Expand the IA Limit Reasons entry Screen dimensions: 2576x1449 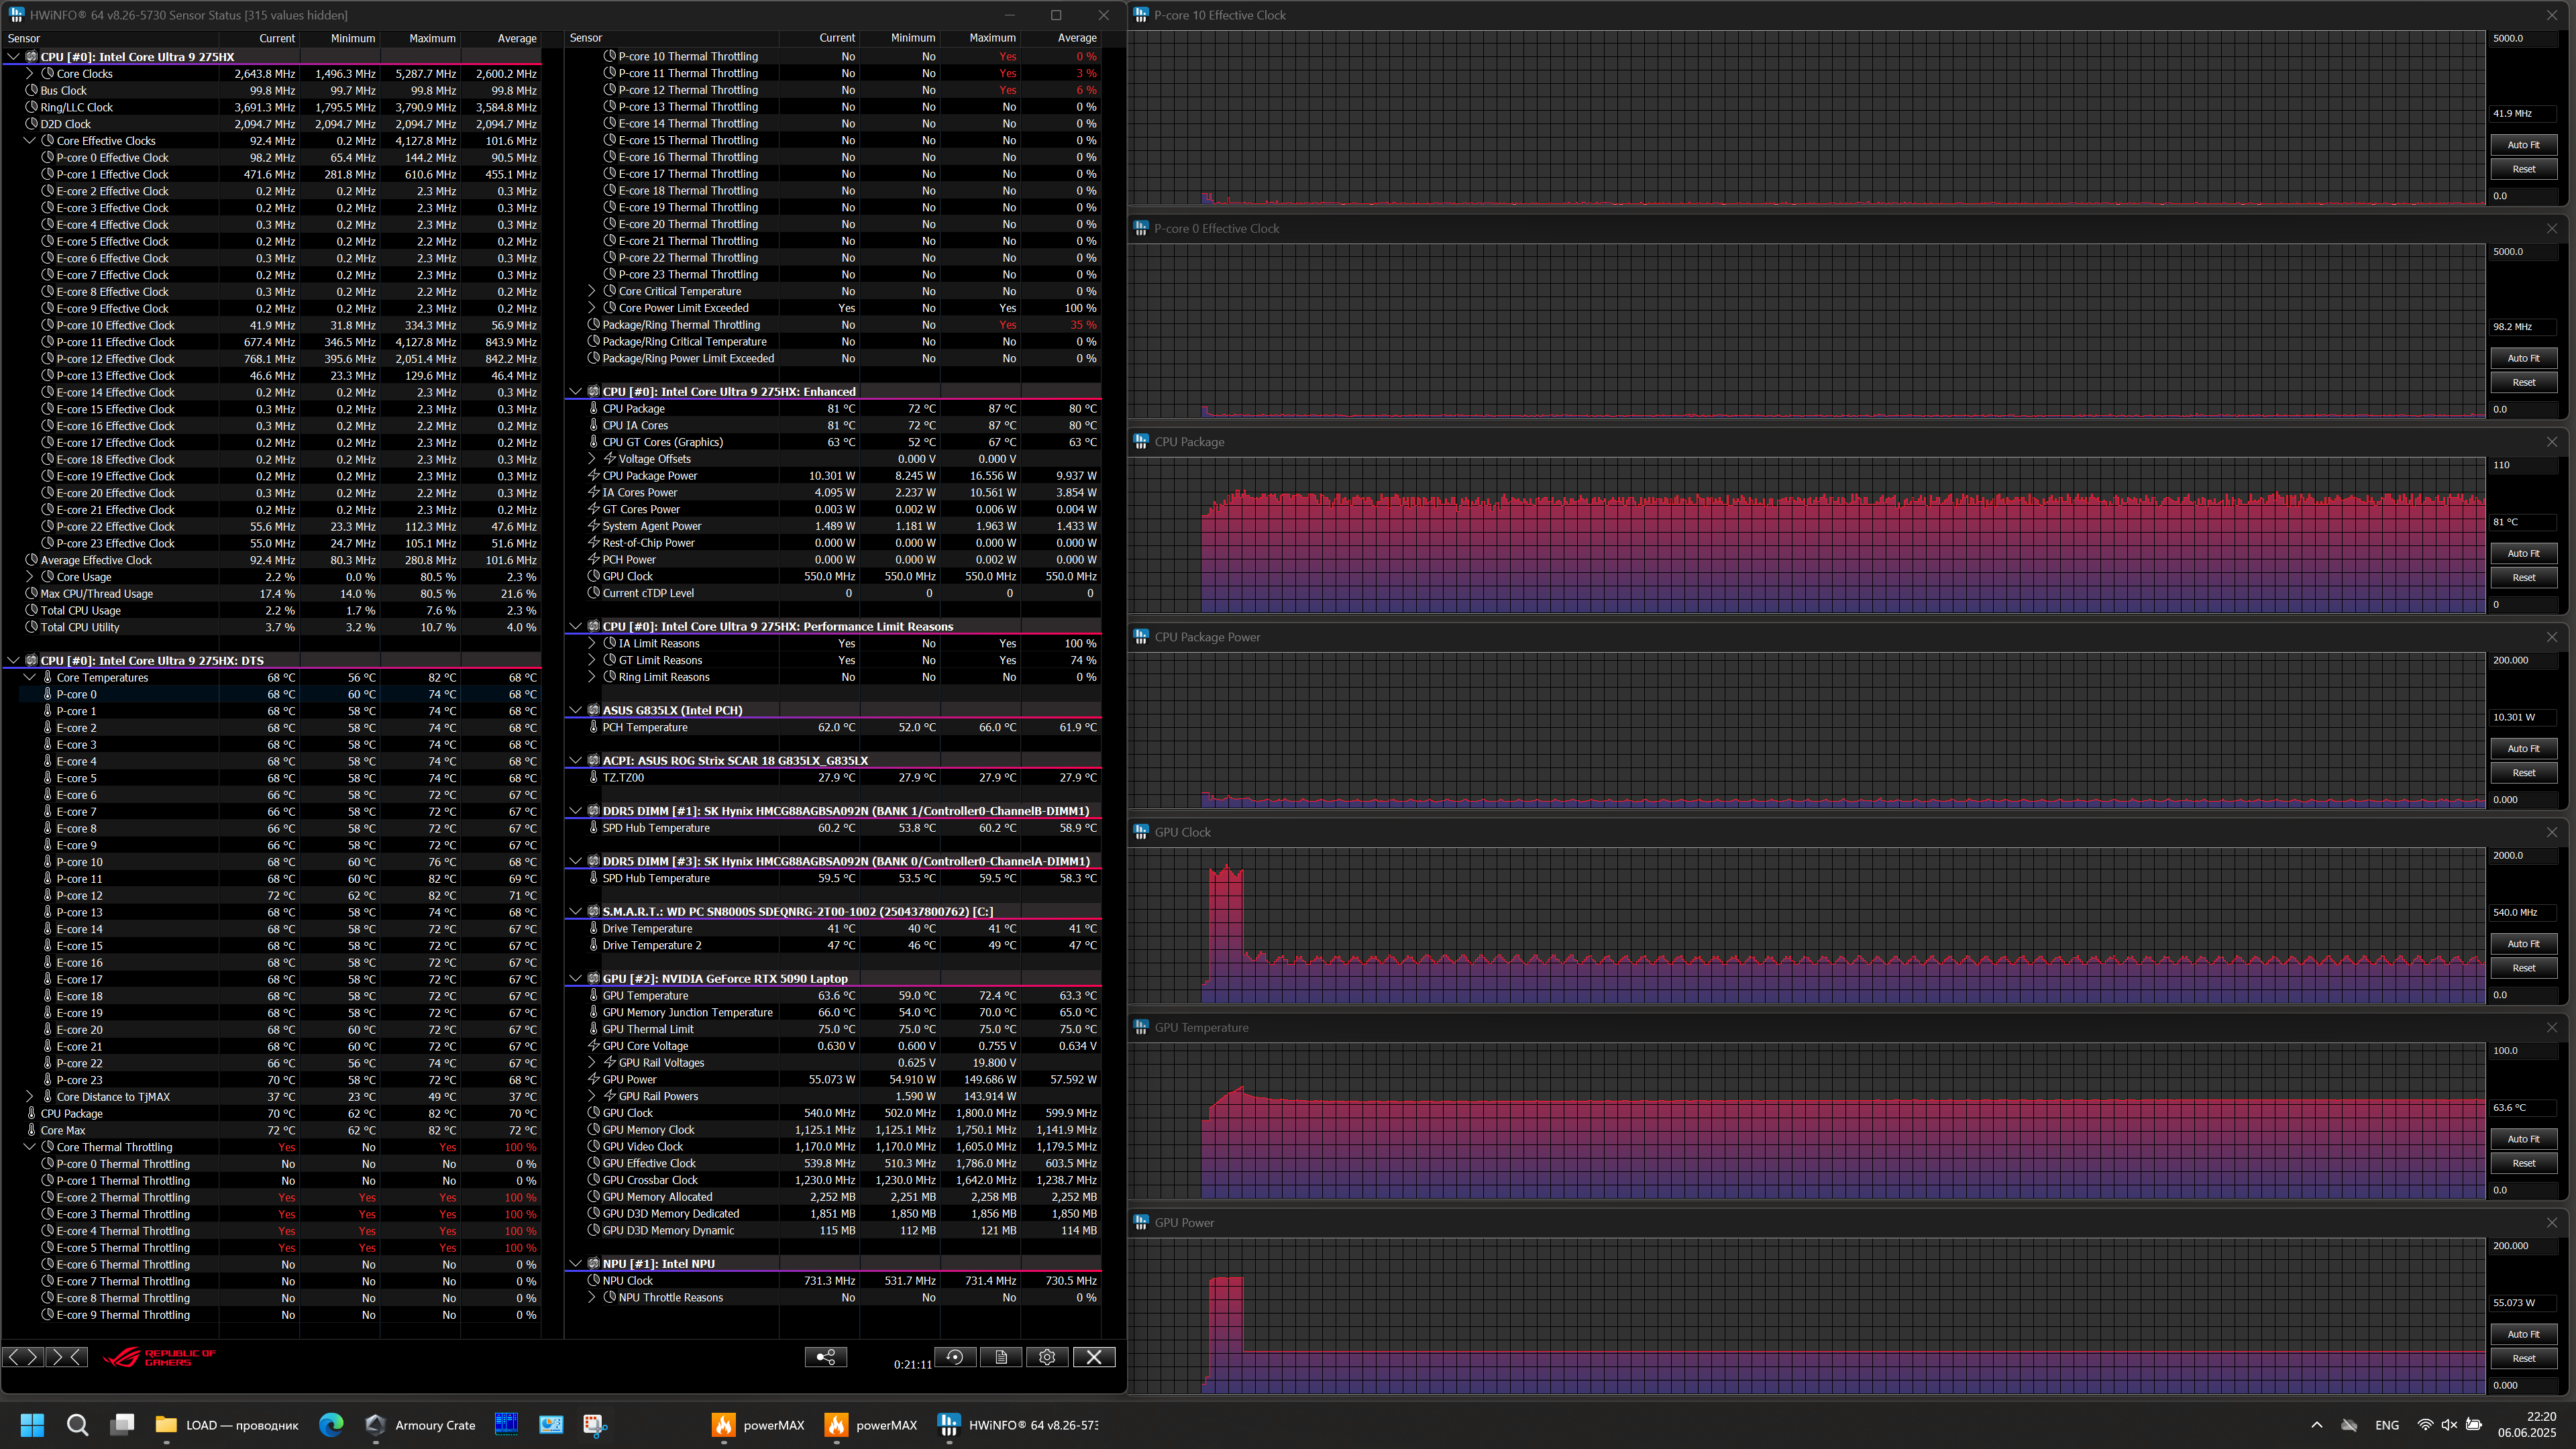592,643
